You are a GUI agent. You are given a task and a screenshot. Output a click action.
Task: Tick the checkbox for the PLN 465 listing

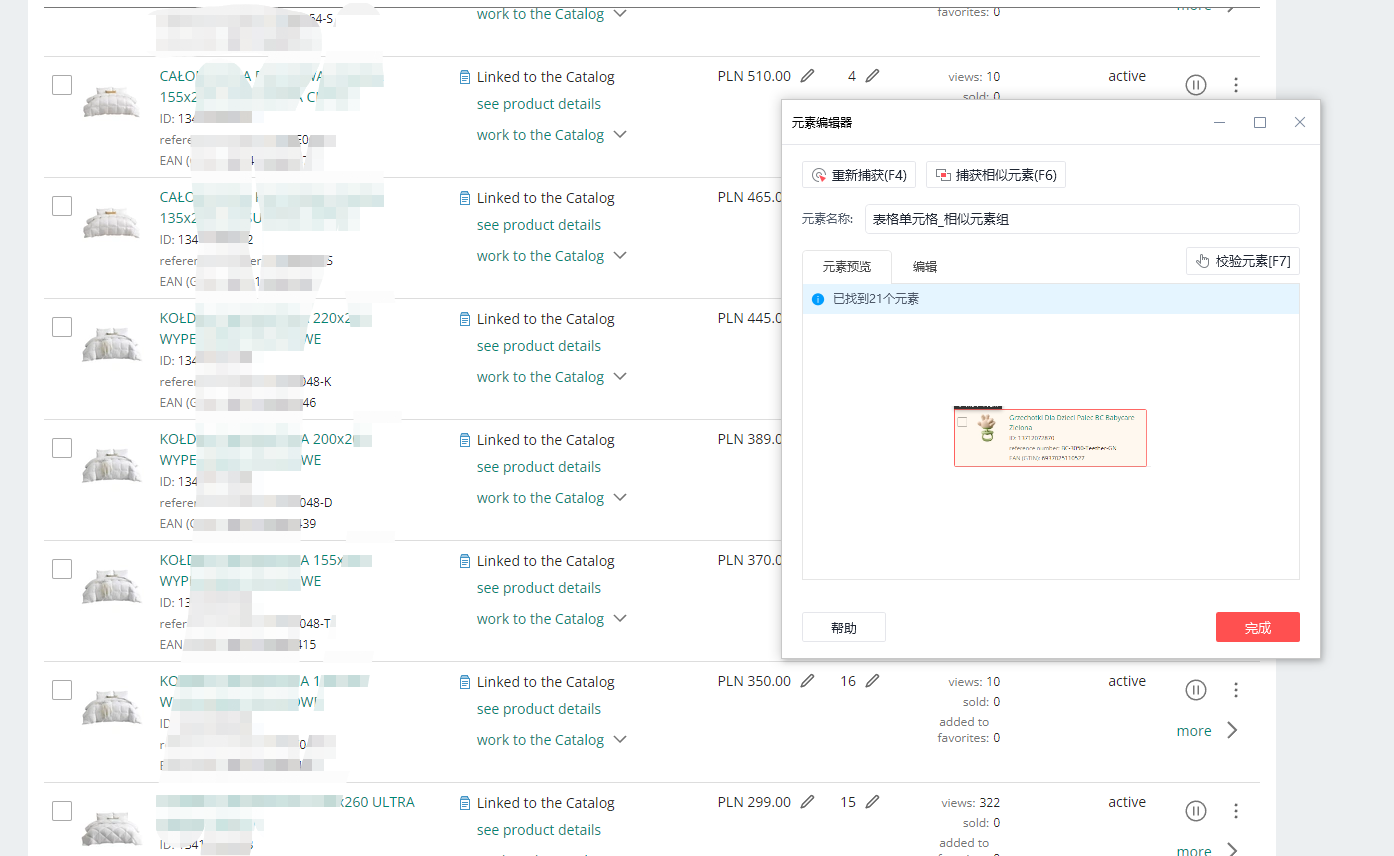[62, 206]
